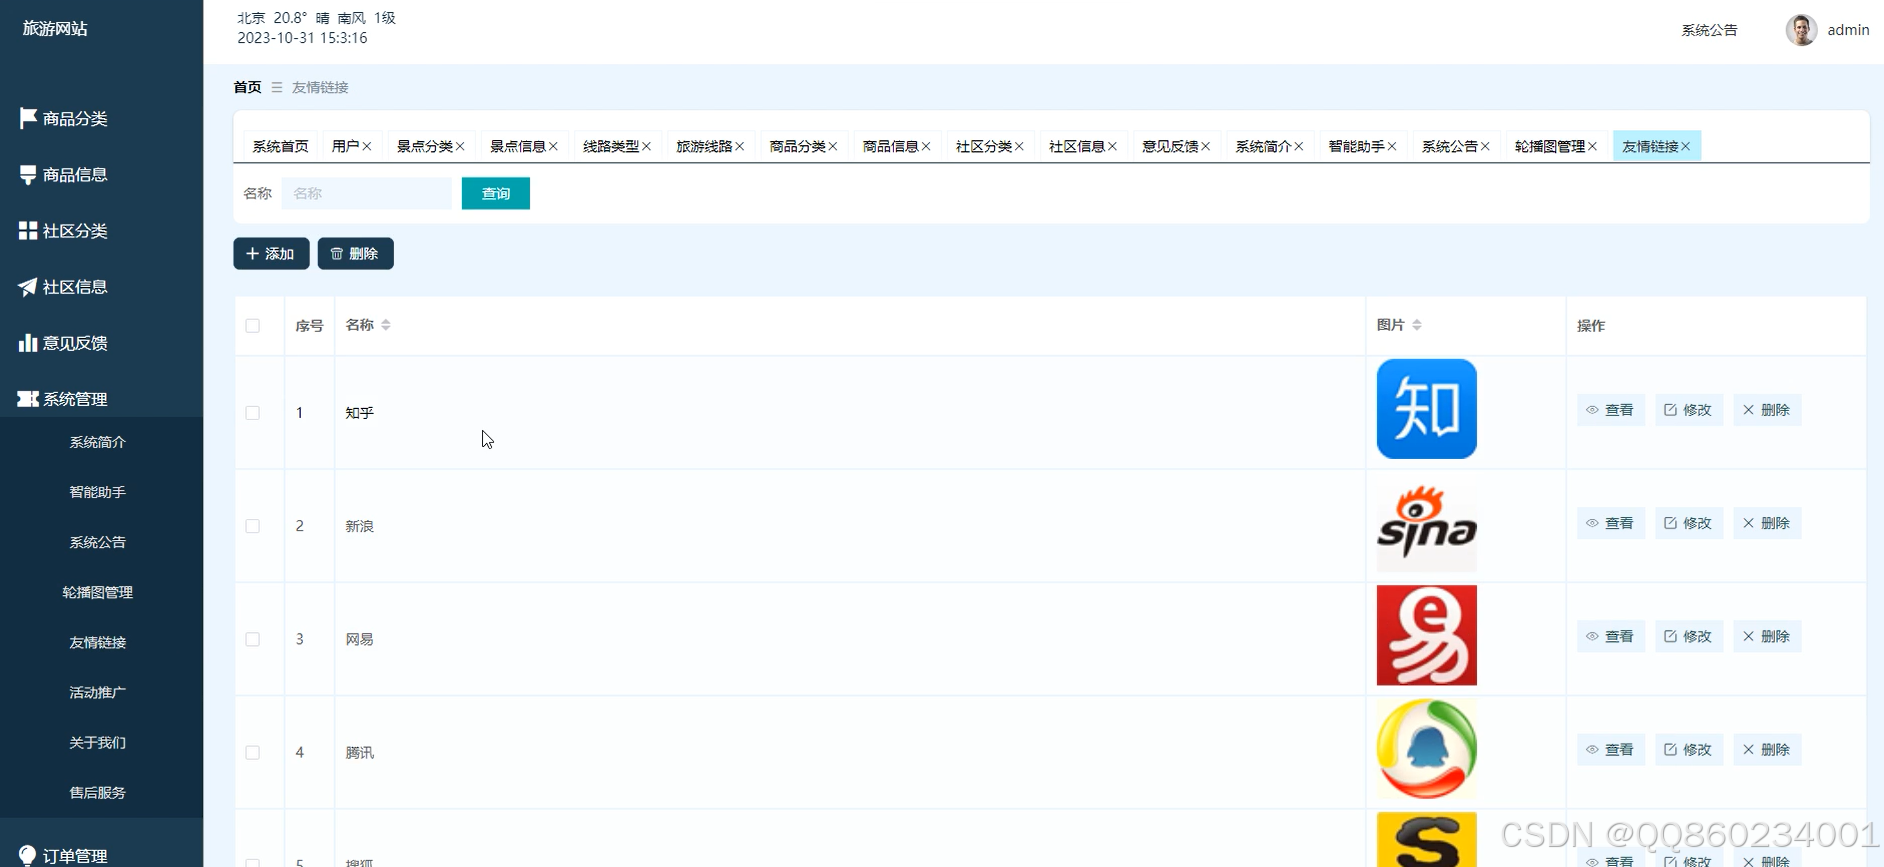Select 友情链接 in the sidebar submenu

tap(98, 642)
